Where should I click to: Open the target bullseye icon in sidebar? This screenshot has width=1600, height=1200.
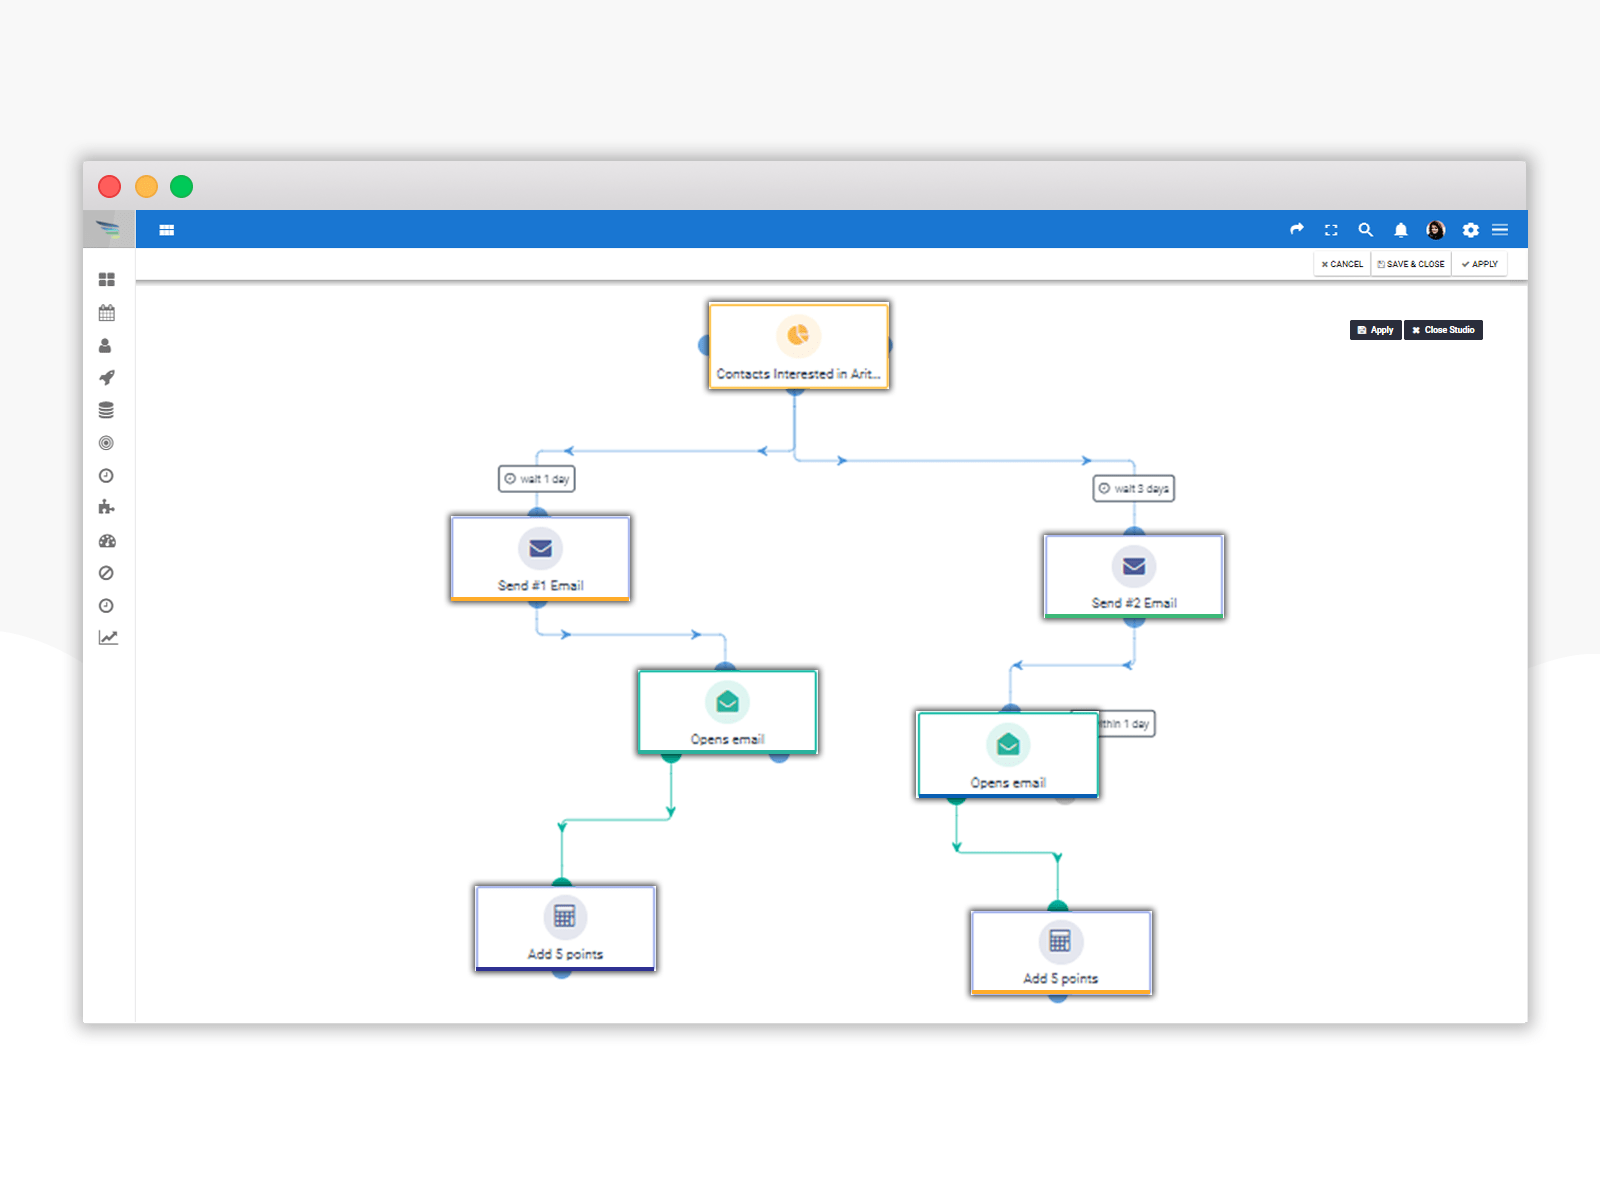(x=106, y=443)
